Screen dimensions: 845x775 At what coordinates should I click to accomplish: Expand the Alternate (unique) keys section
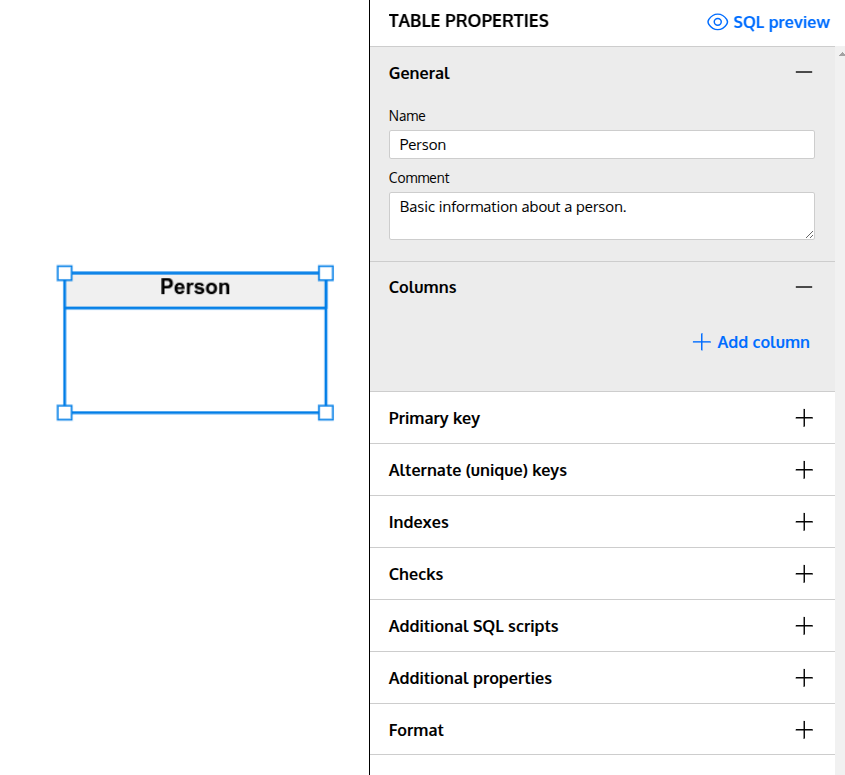[804, 470]
